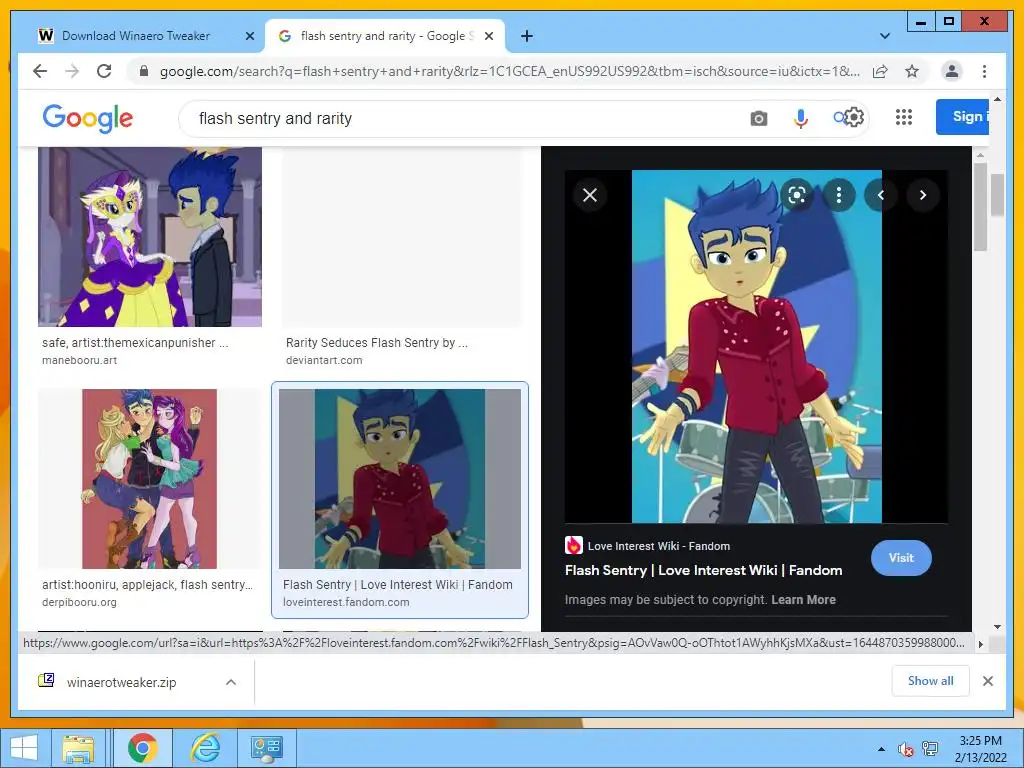Select the Flash Sentry Love Interest Wiki thumbnail
This screenshot has width=1024, height=768.
(400, 479)
